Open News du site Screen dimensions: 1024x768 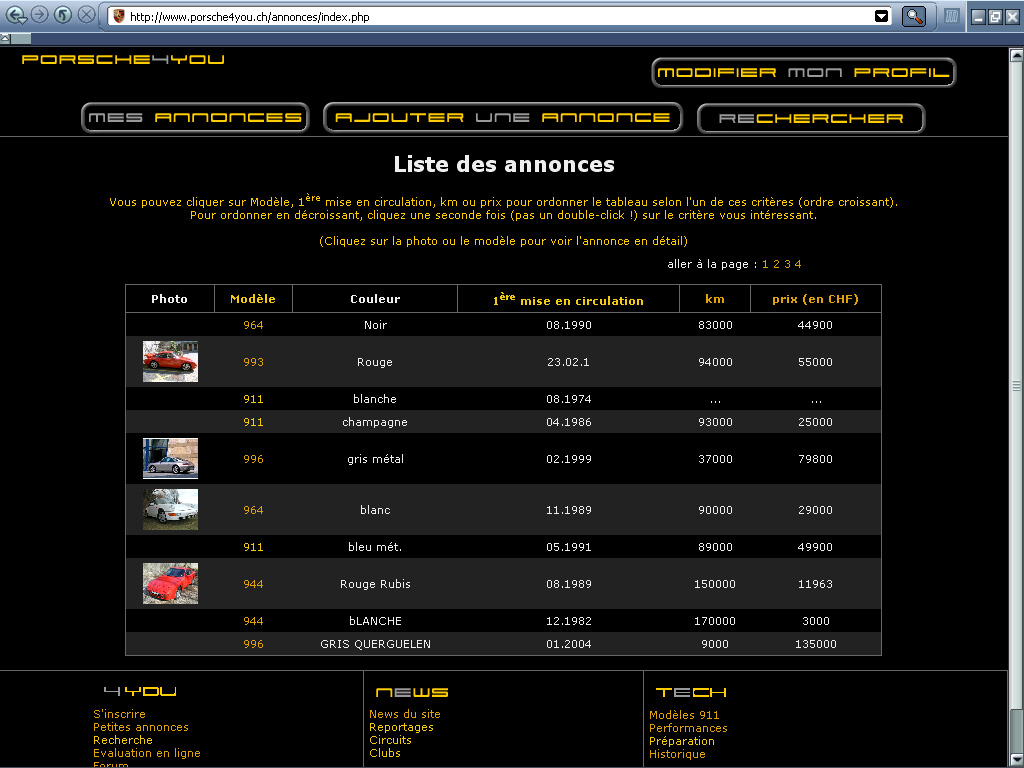click(x=405, y=714)
